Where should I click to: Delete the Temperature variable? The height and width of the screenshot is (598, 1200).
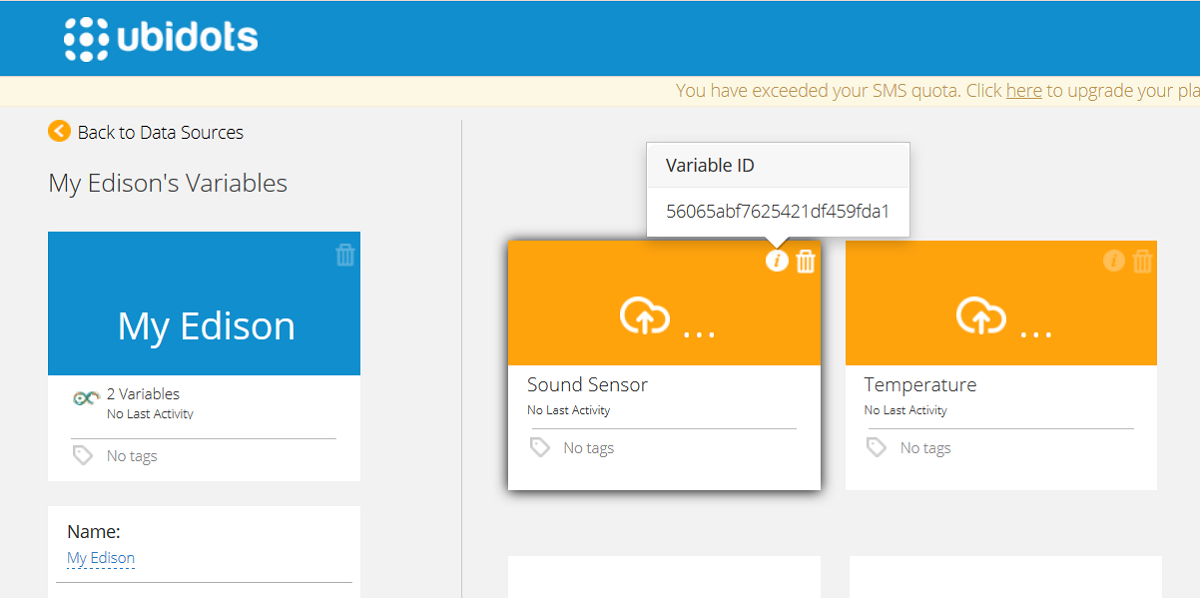[x=1142, y=261]
